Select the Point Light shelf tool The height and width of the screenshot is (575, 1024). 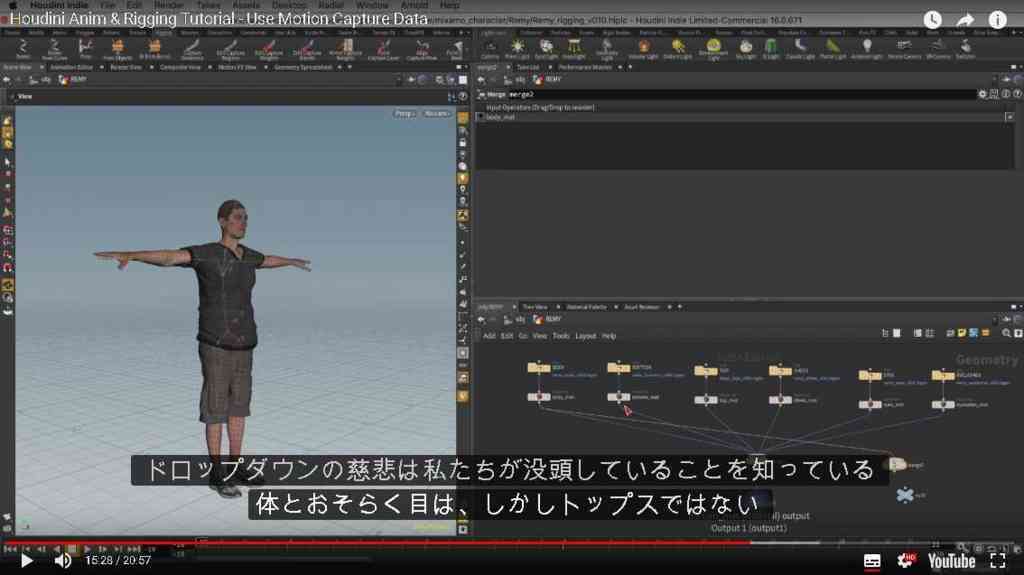tap(517, 48)
